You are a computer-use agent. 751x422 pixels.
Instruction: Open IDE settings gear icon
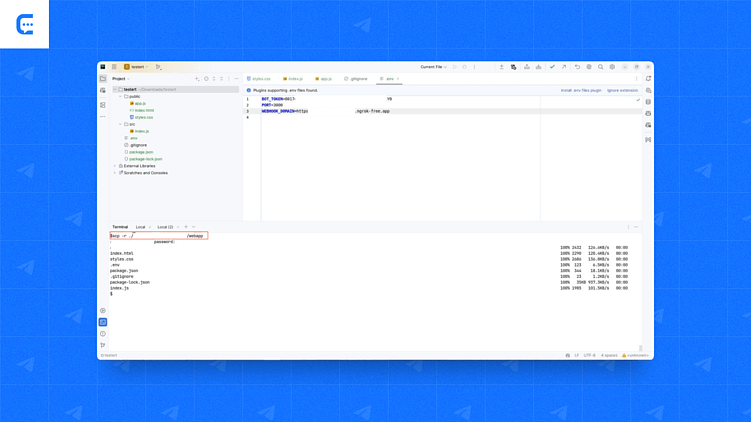click(612, 67)
